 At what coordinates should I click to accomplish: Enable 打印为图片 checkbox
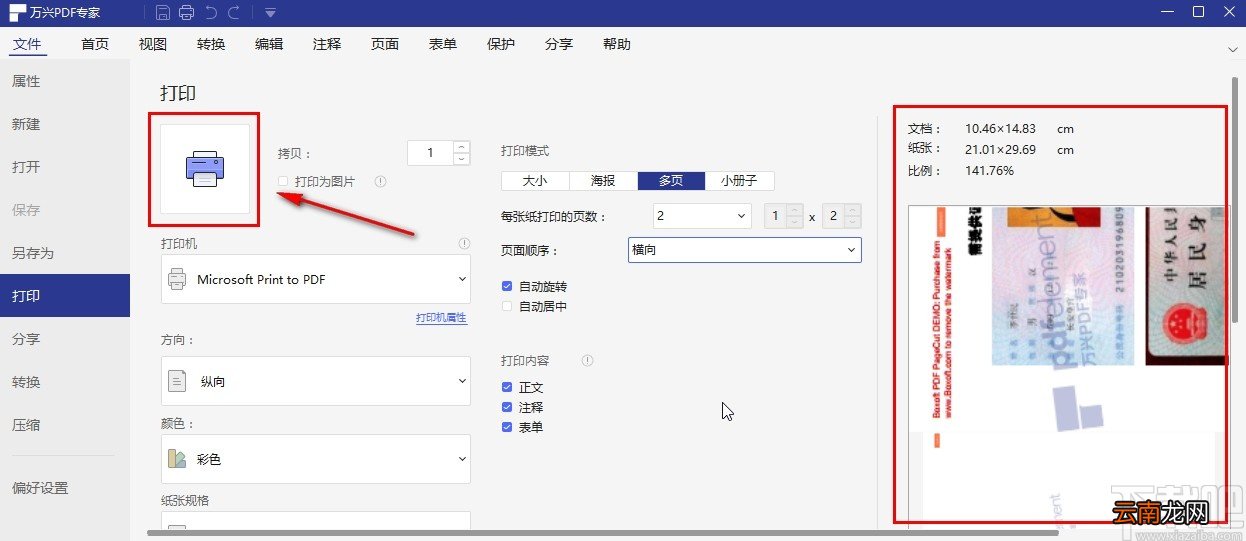pos(284,181)
